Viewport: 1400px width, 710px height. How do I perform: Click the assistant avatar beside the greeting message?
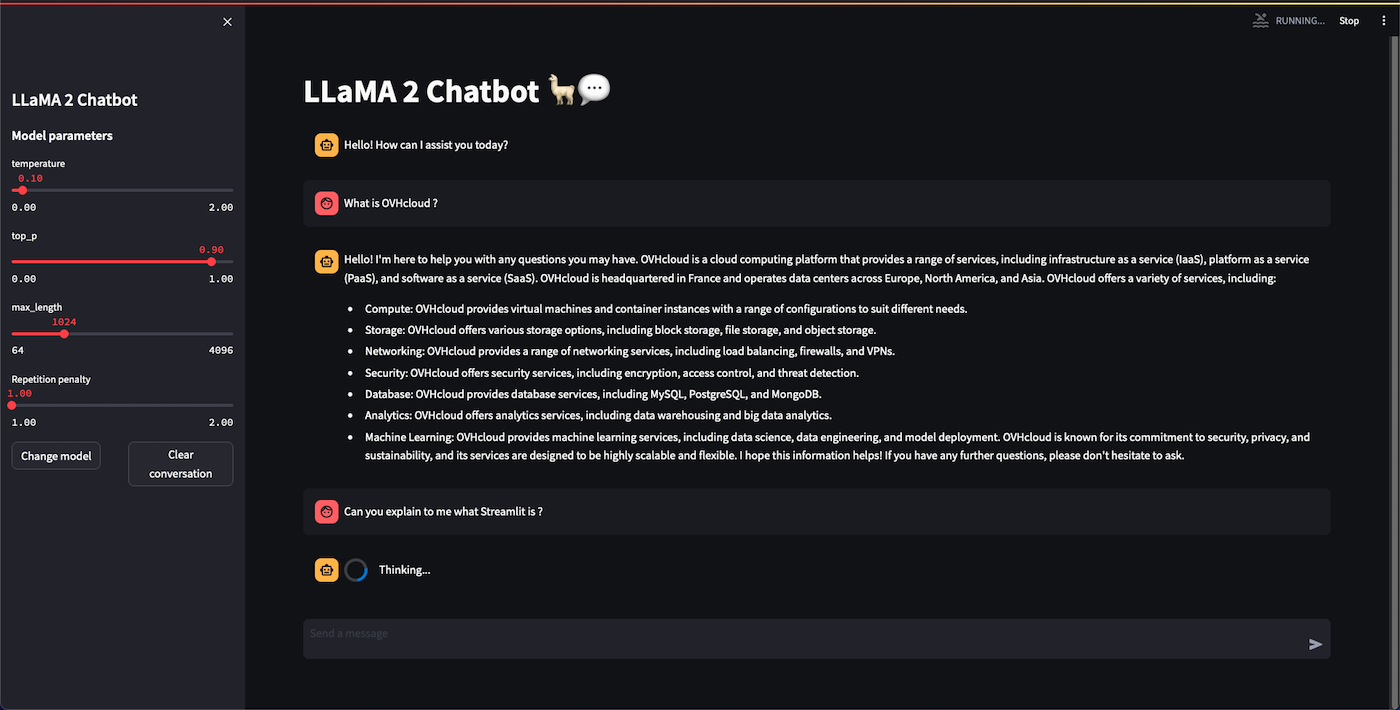(326, 145)
